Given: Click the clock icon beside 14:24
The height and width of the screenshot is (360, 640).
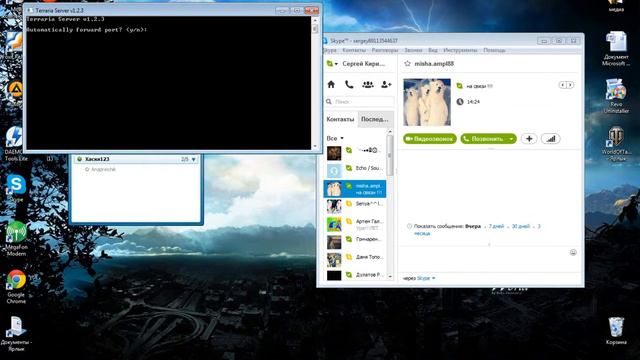Looking at the screenshot, I should pyautogui.click(x=460, y=102).
